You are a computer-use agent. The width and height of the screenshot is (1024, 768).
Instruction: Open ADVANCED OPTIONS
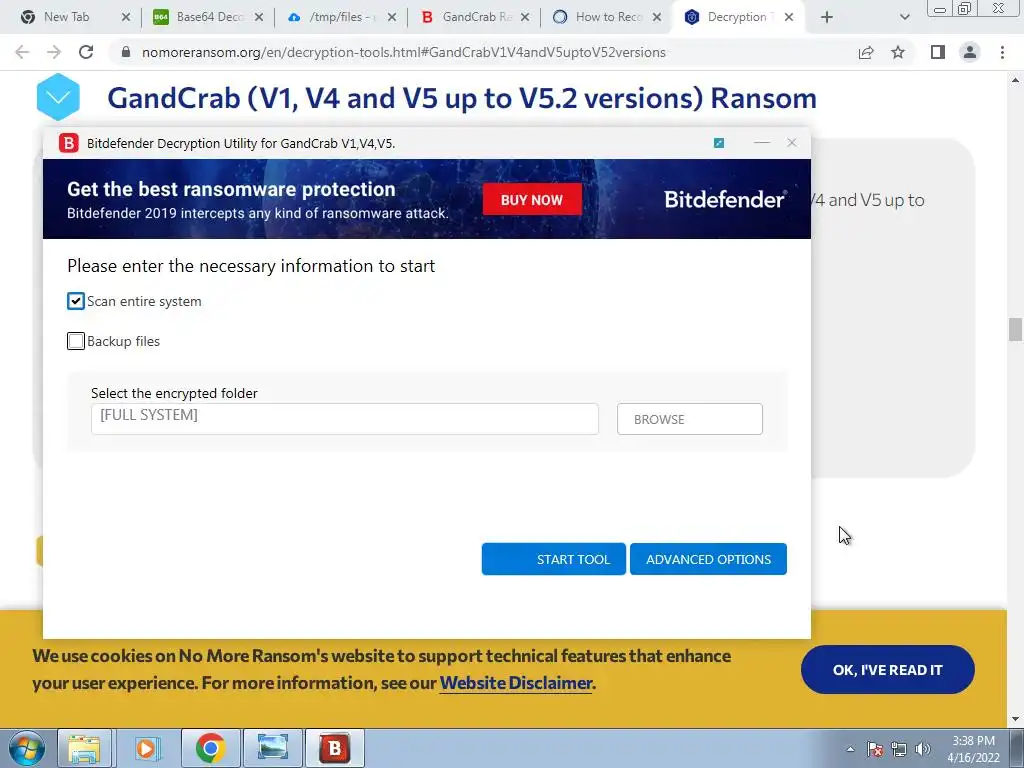(x=709, y=559)
